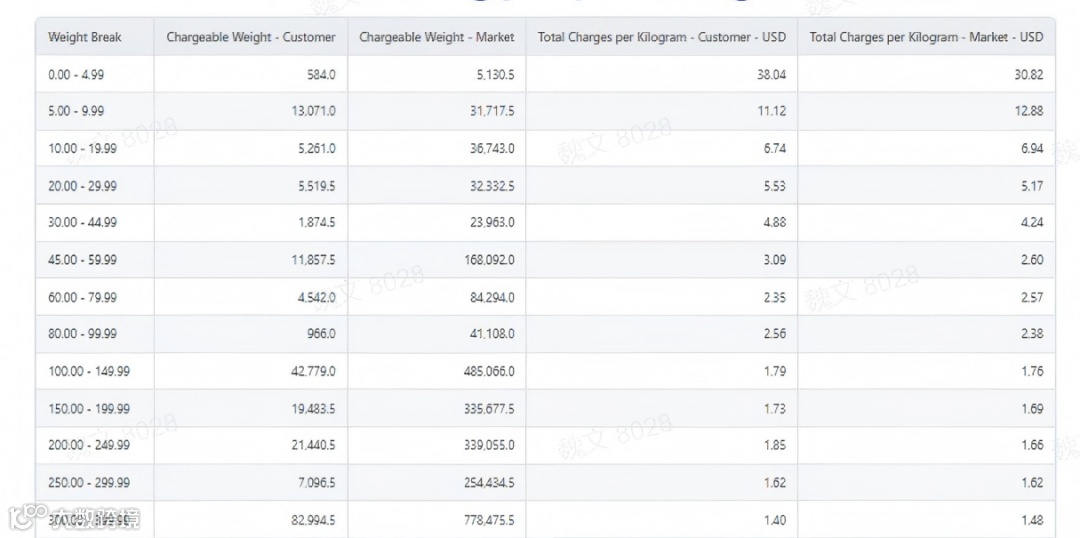
Task: Click the 5.00 - 9.99 weight break cell
Action: 76,111
